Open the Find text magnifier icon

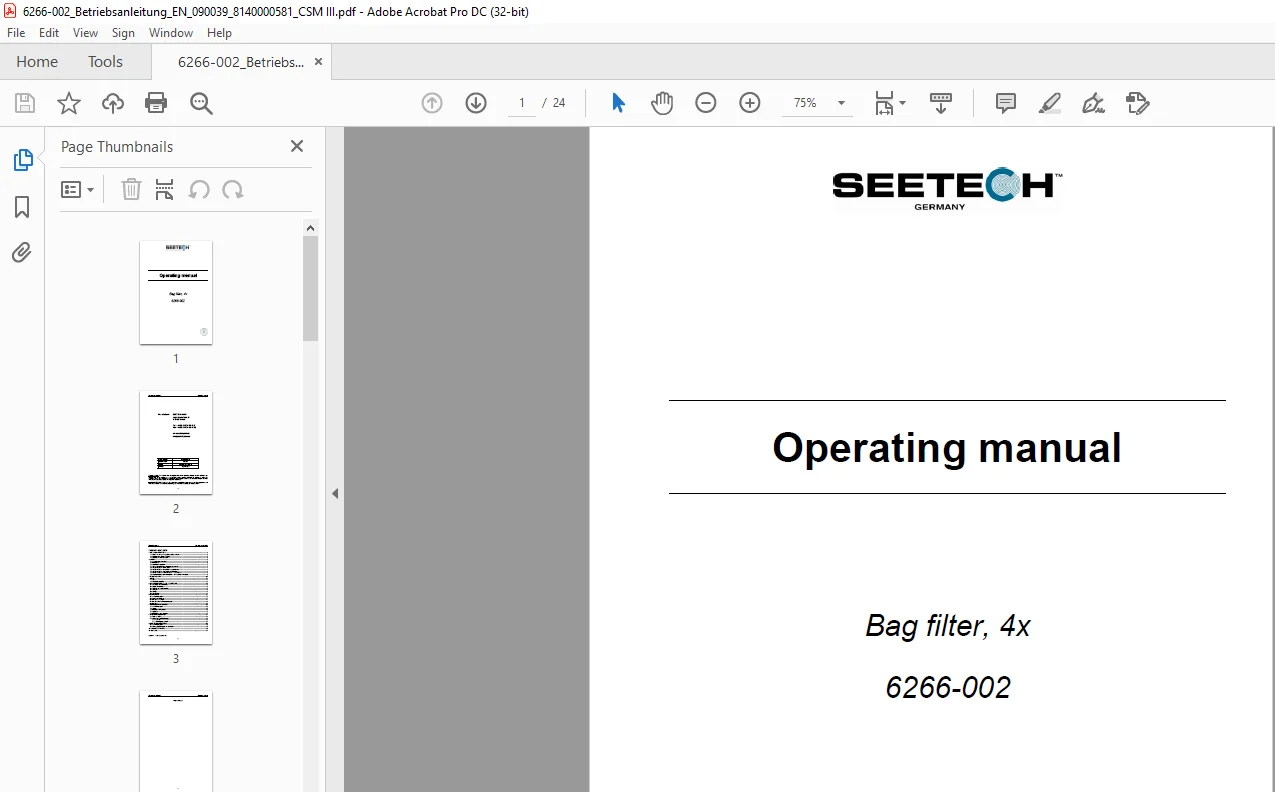pos(202,103)
